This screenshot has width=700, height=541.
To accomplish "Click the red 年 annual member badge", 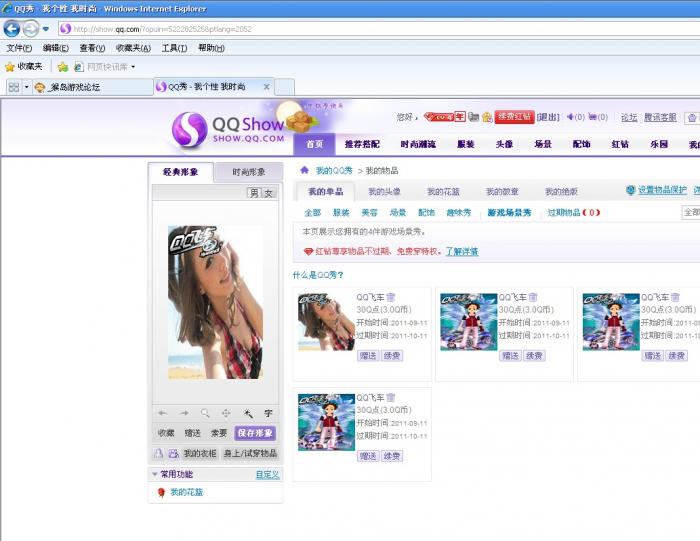I will tap(460, 117).
